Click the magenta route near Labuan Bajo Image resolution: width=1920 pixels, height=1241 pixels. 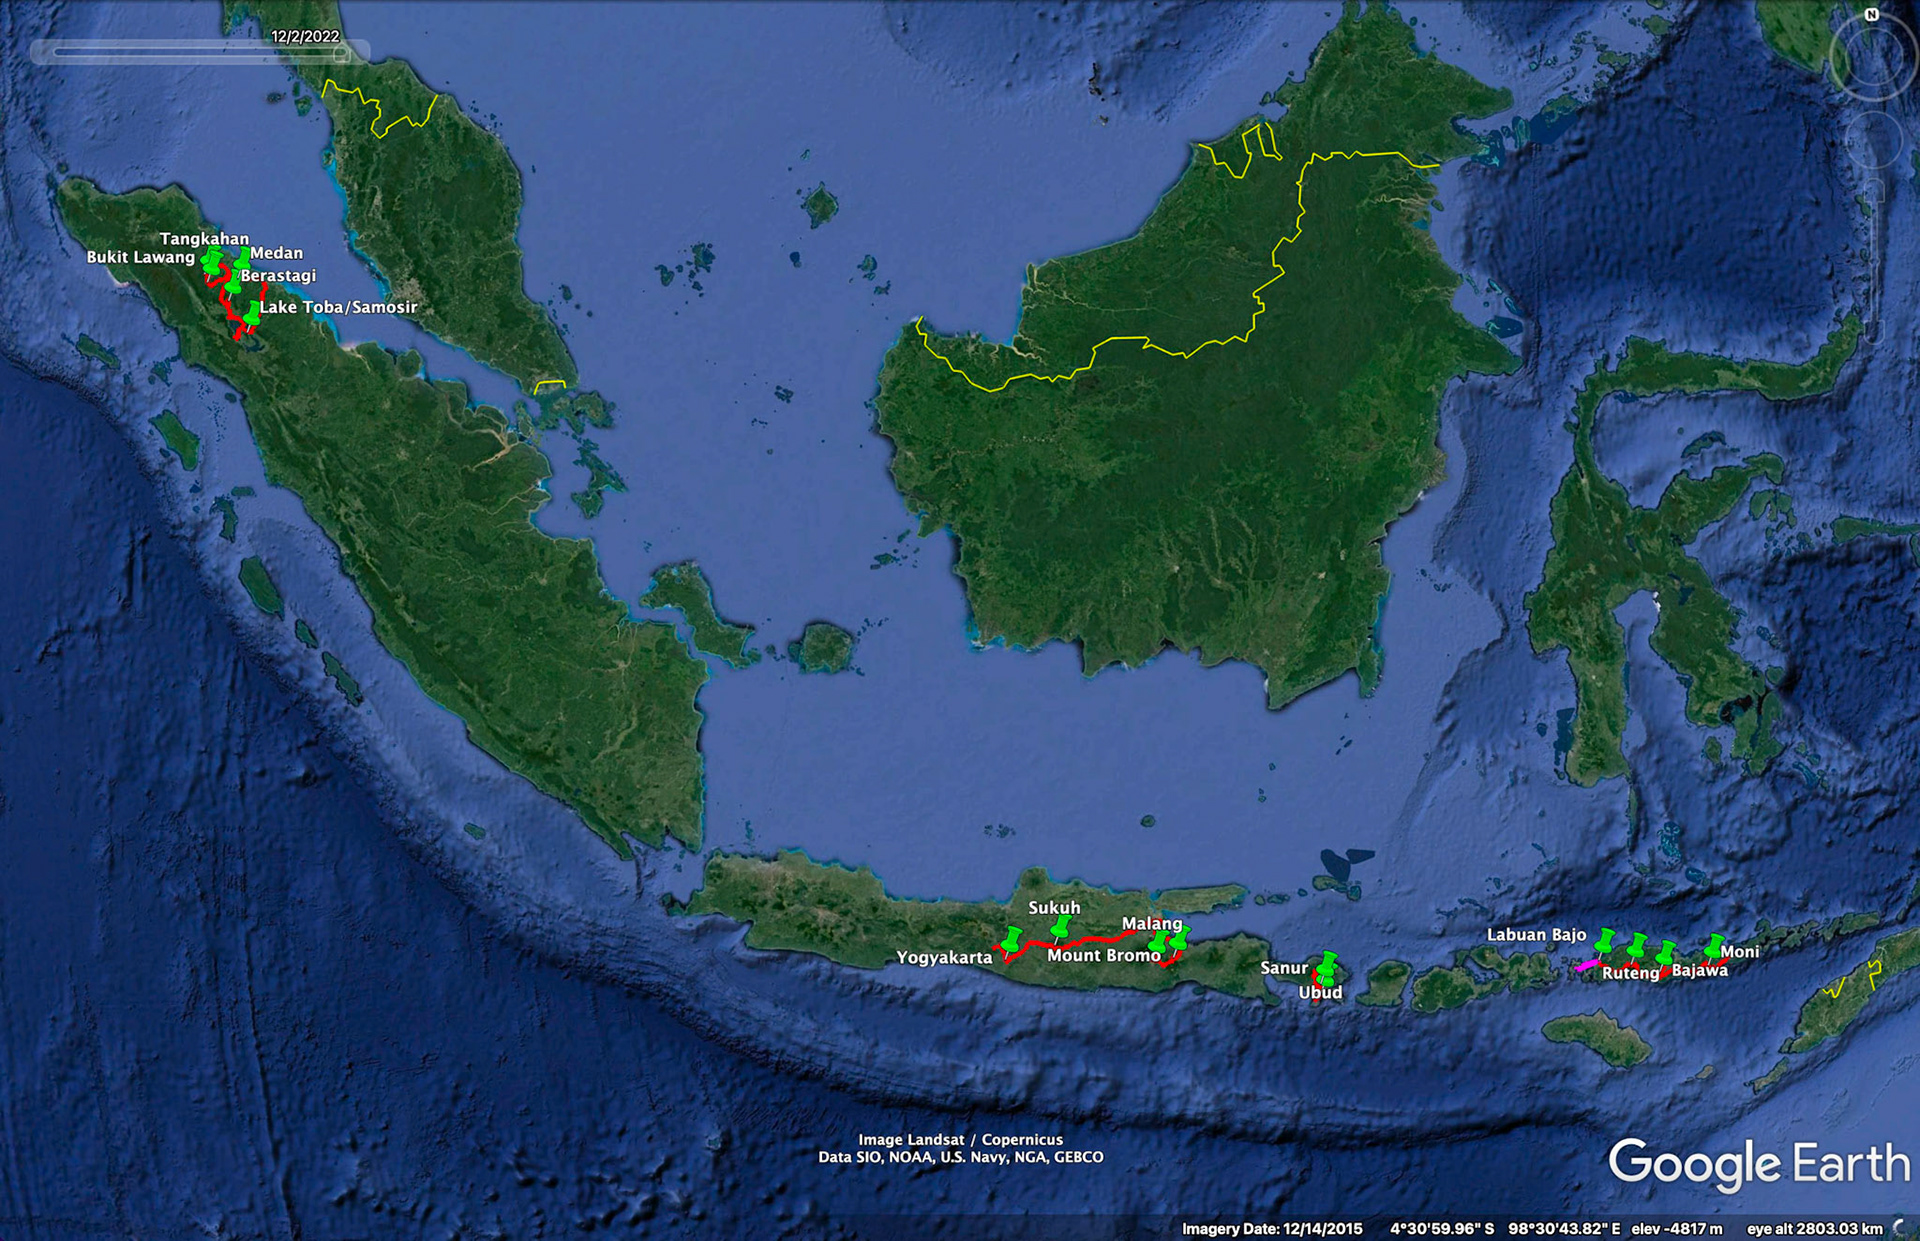coord(1588,966)
